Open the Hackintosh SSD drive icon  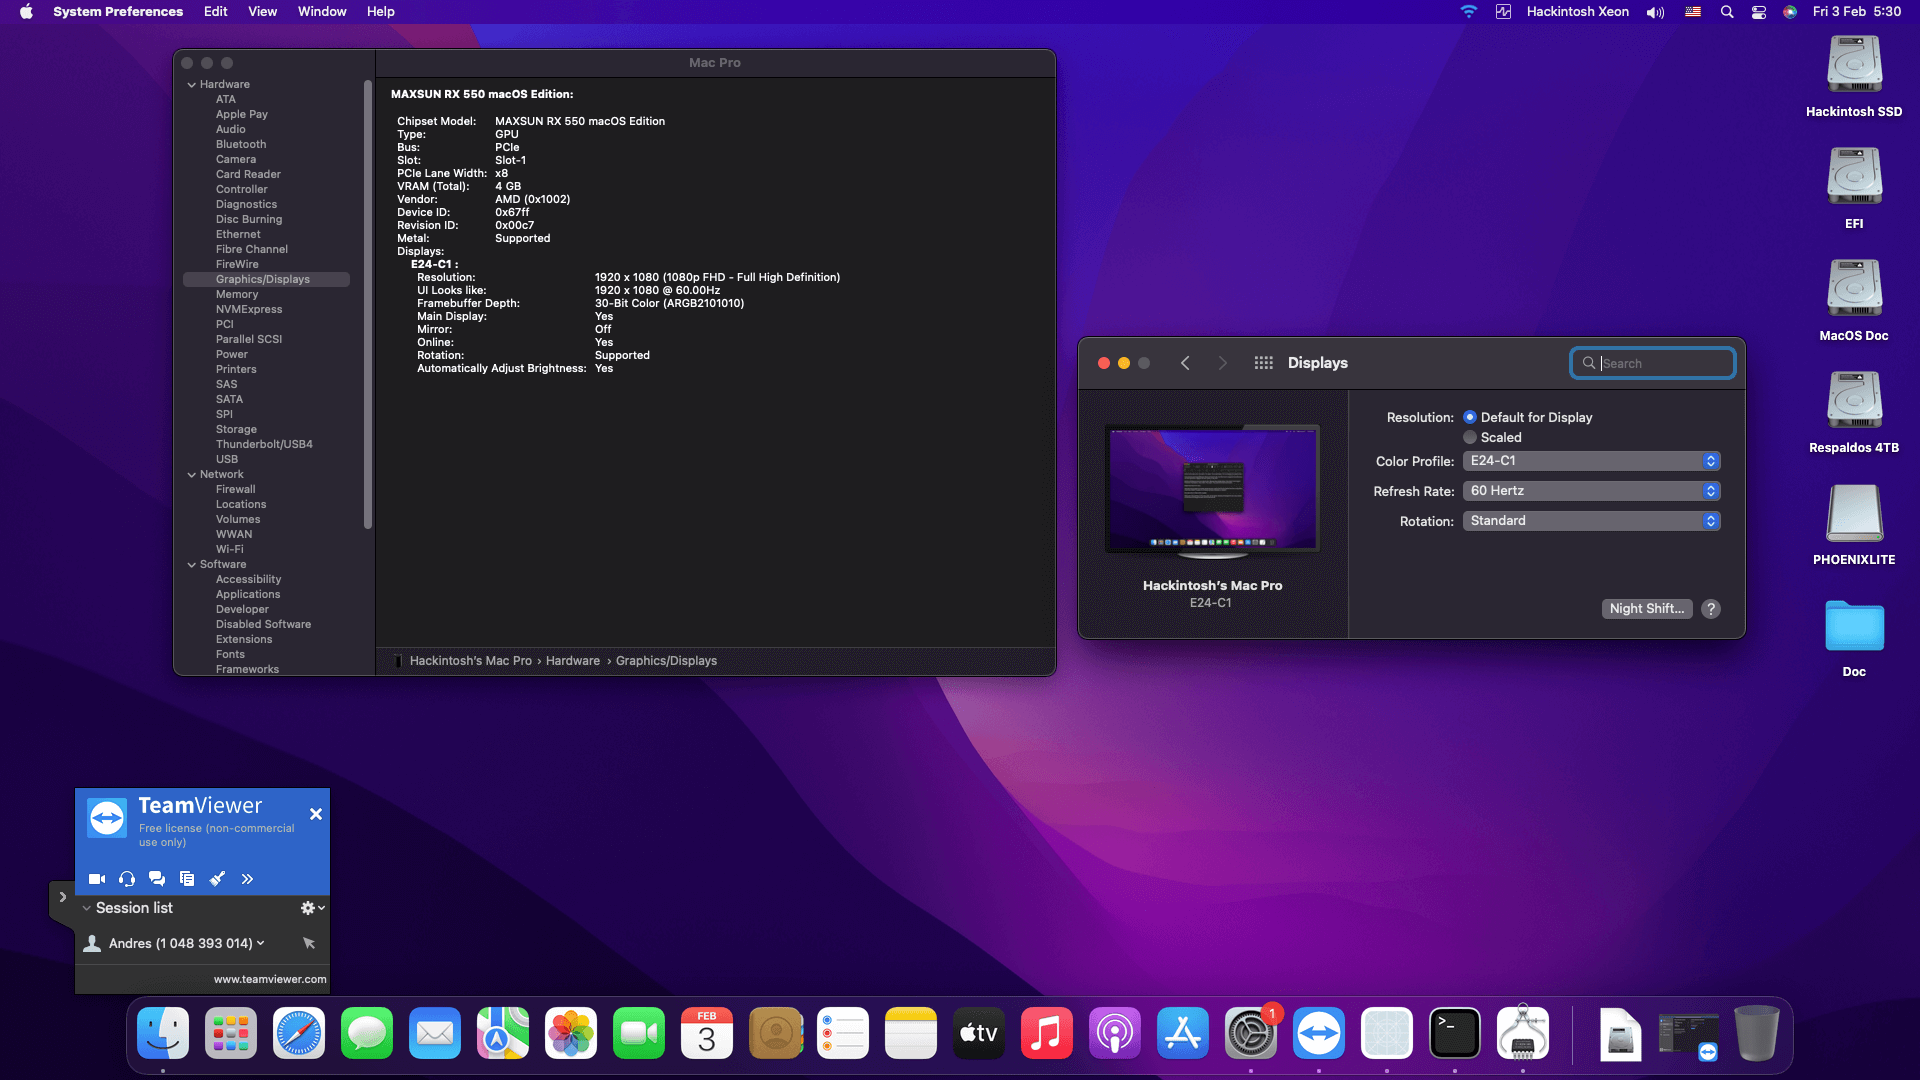point(1854,66)
